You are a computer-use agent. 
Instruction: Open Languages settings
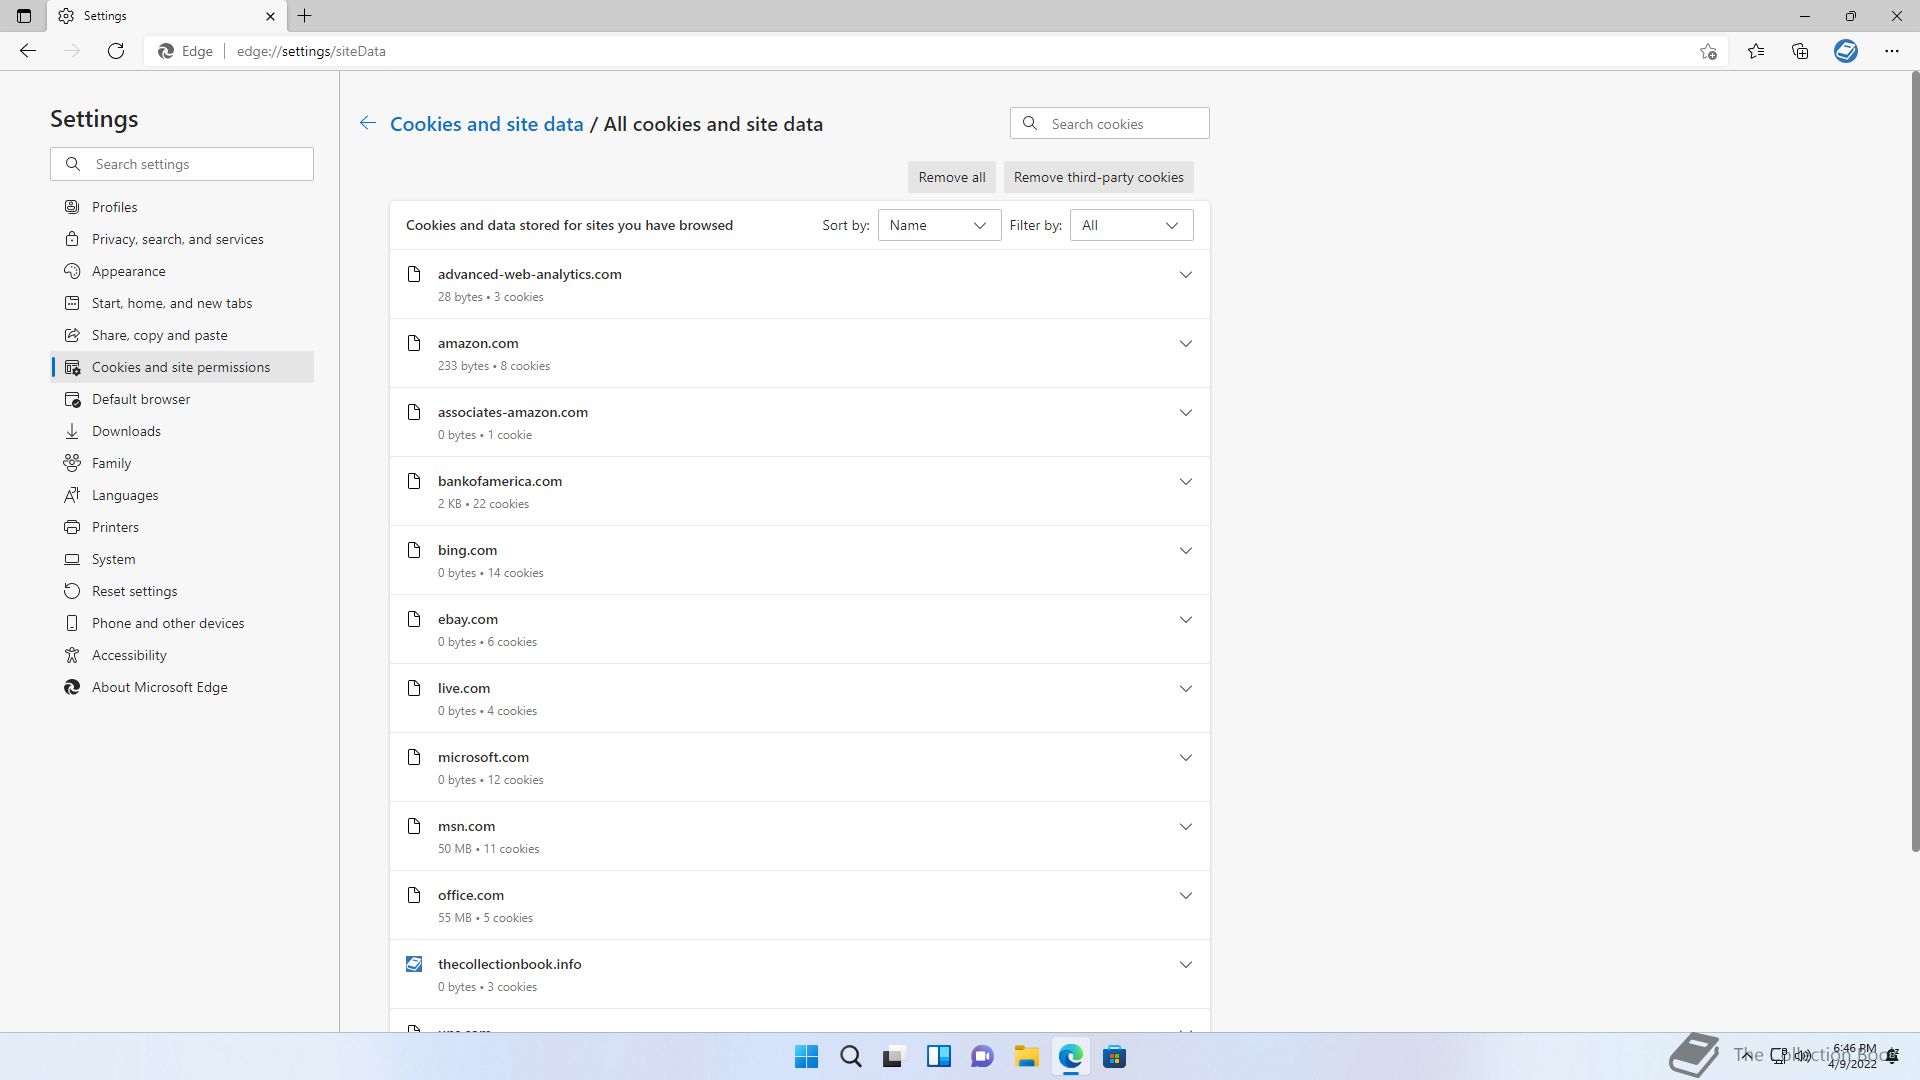[x=182, y=495]
